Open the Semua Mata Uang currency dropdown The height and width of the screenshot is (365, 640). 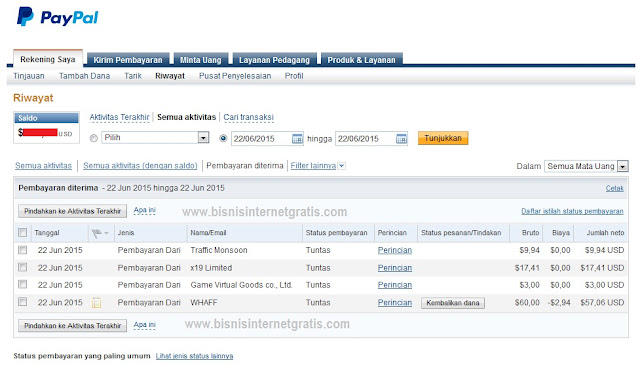pos(586,166)
